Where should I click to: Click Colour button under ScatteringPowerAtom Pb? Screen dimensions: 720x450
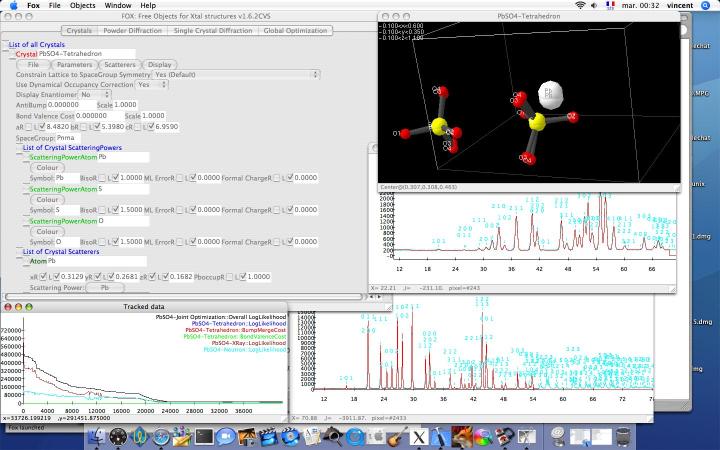click(47, 168)
